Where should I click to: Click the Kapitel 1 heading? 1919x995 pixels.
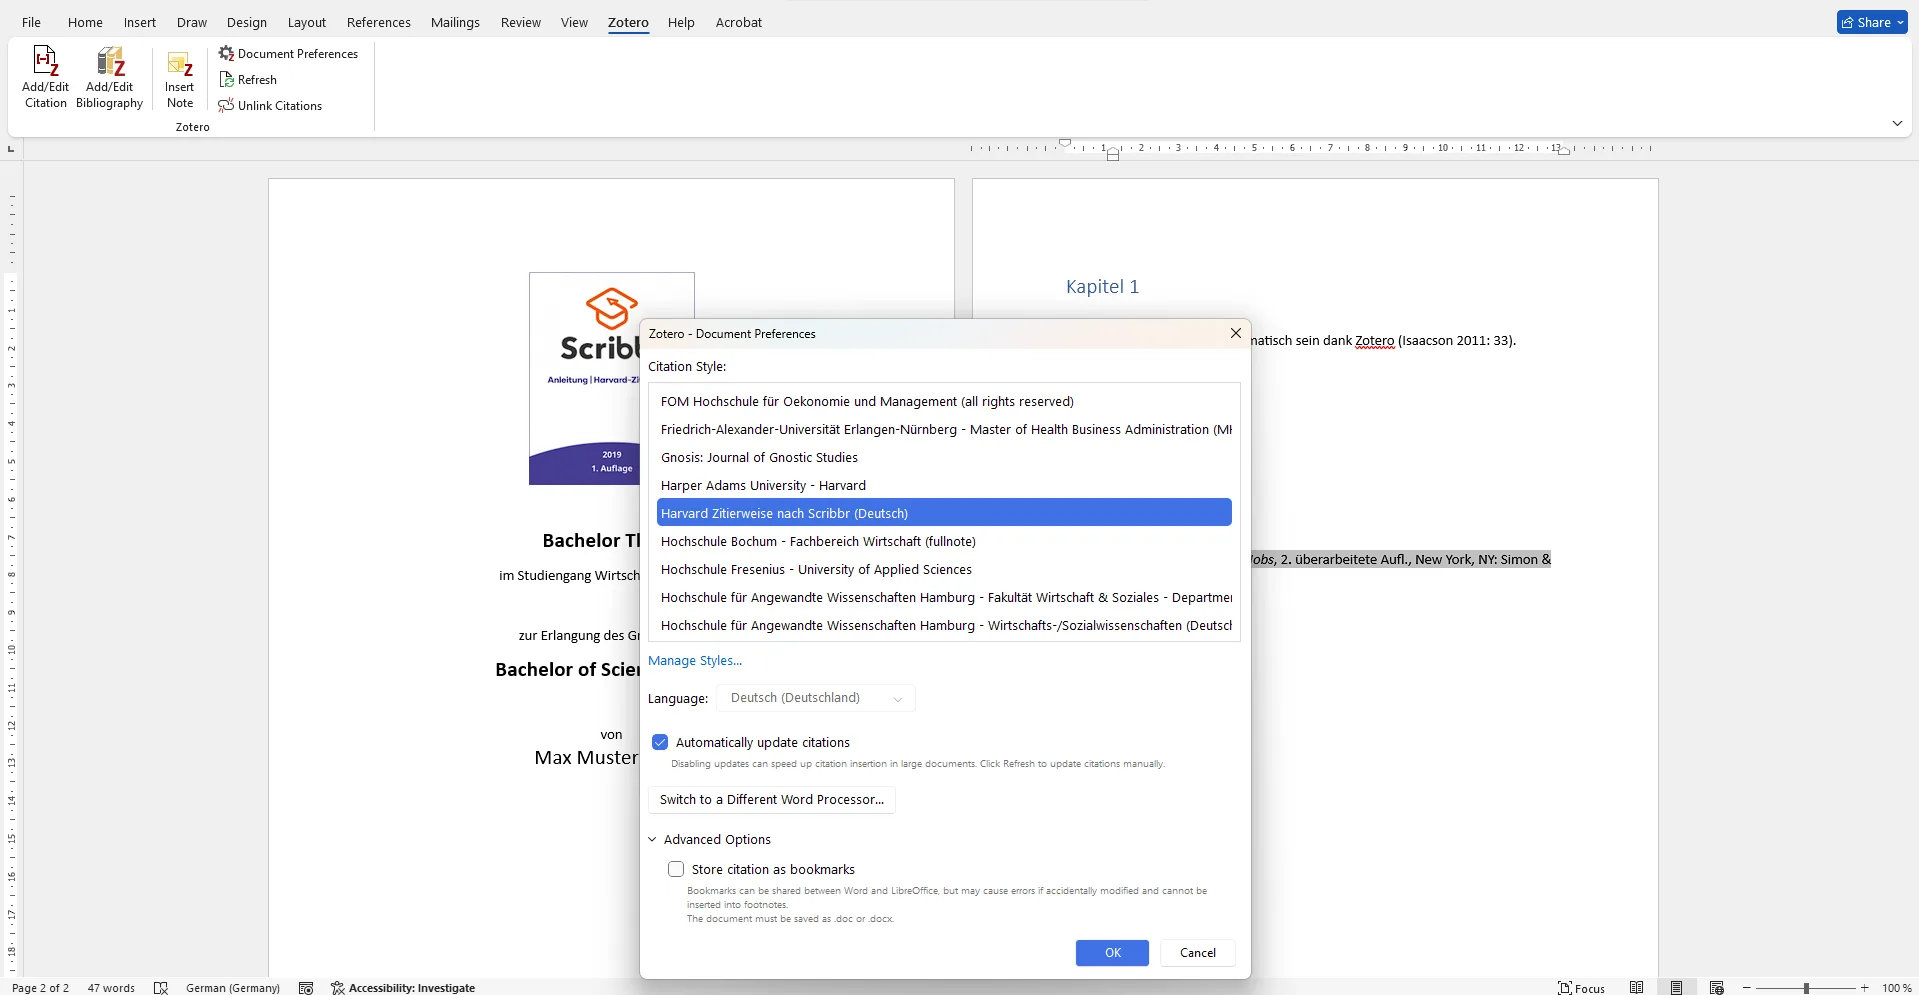(1102, 287)
